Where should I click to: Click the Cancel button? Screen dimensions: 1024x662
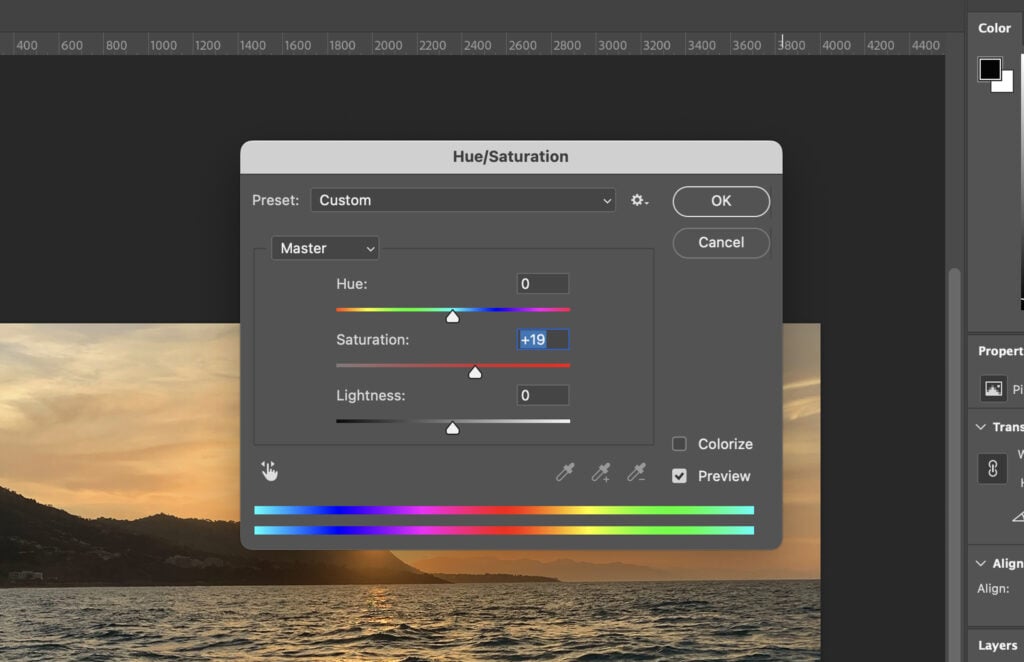720,242
